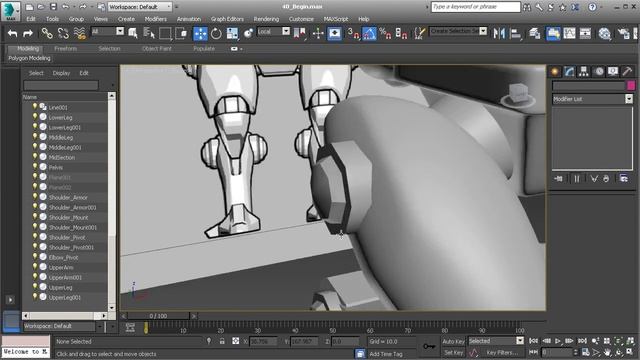
Task: Open the Modifiers menu
Action: (156, 19)
